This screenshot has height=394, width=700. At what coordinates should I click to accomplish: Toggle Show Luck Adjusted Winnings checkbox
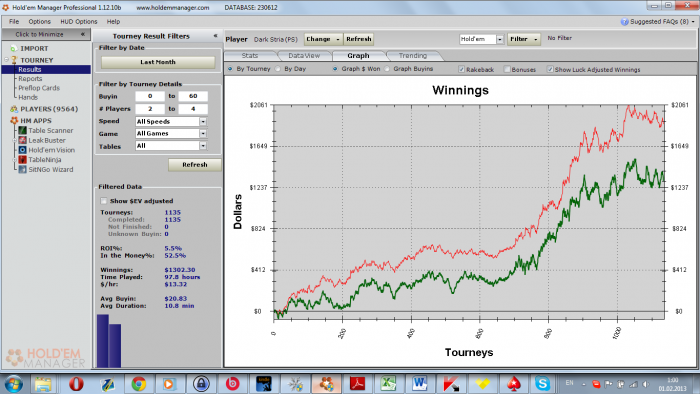(x=550, y=69)
